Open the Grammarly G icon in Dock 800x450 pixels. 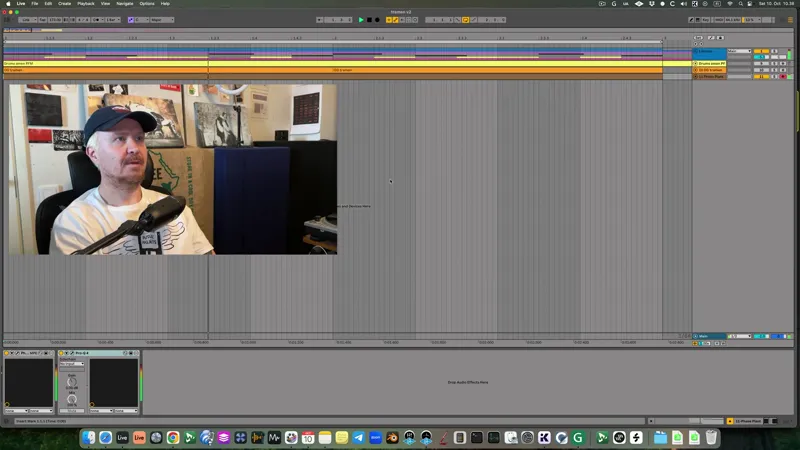pyautogui.click(x=578, y=437)
